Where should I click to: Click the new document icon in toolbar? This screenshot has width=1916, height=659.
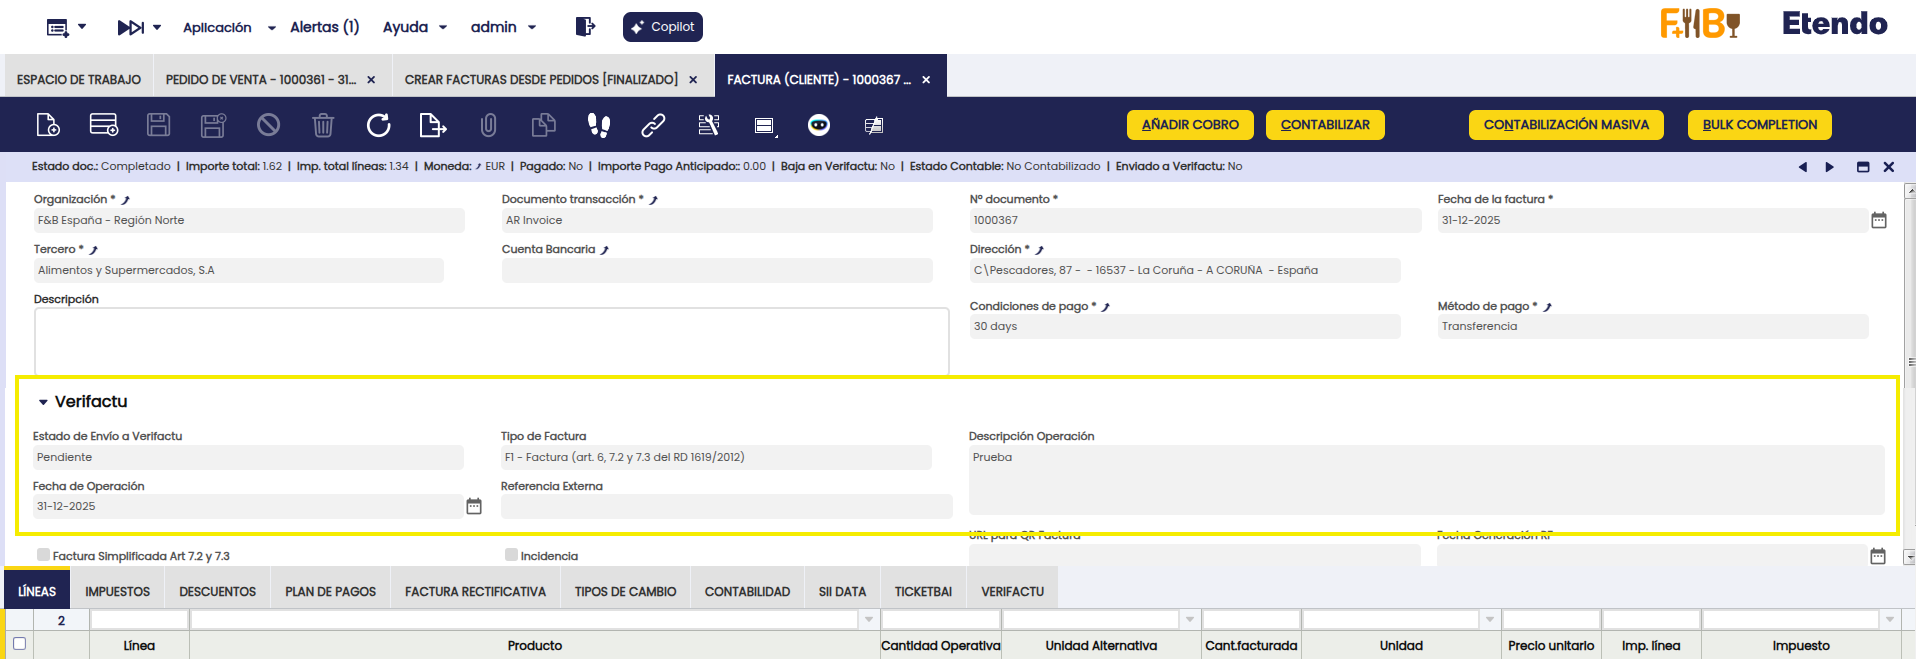(47, 125)
